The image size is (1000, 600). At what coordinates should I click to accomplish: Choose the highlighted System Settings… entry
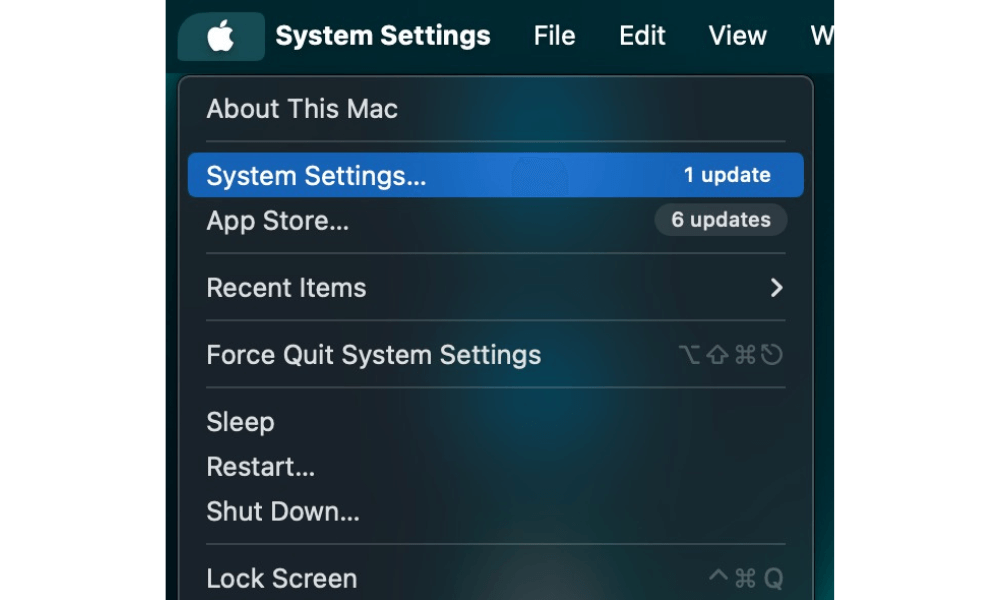(496, 175)
